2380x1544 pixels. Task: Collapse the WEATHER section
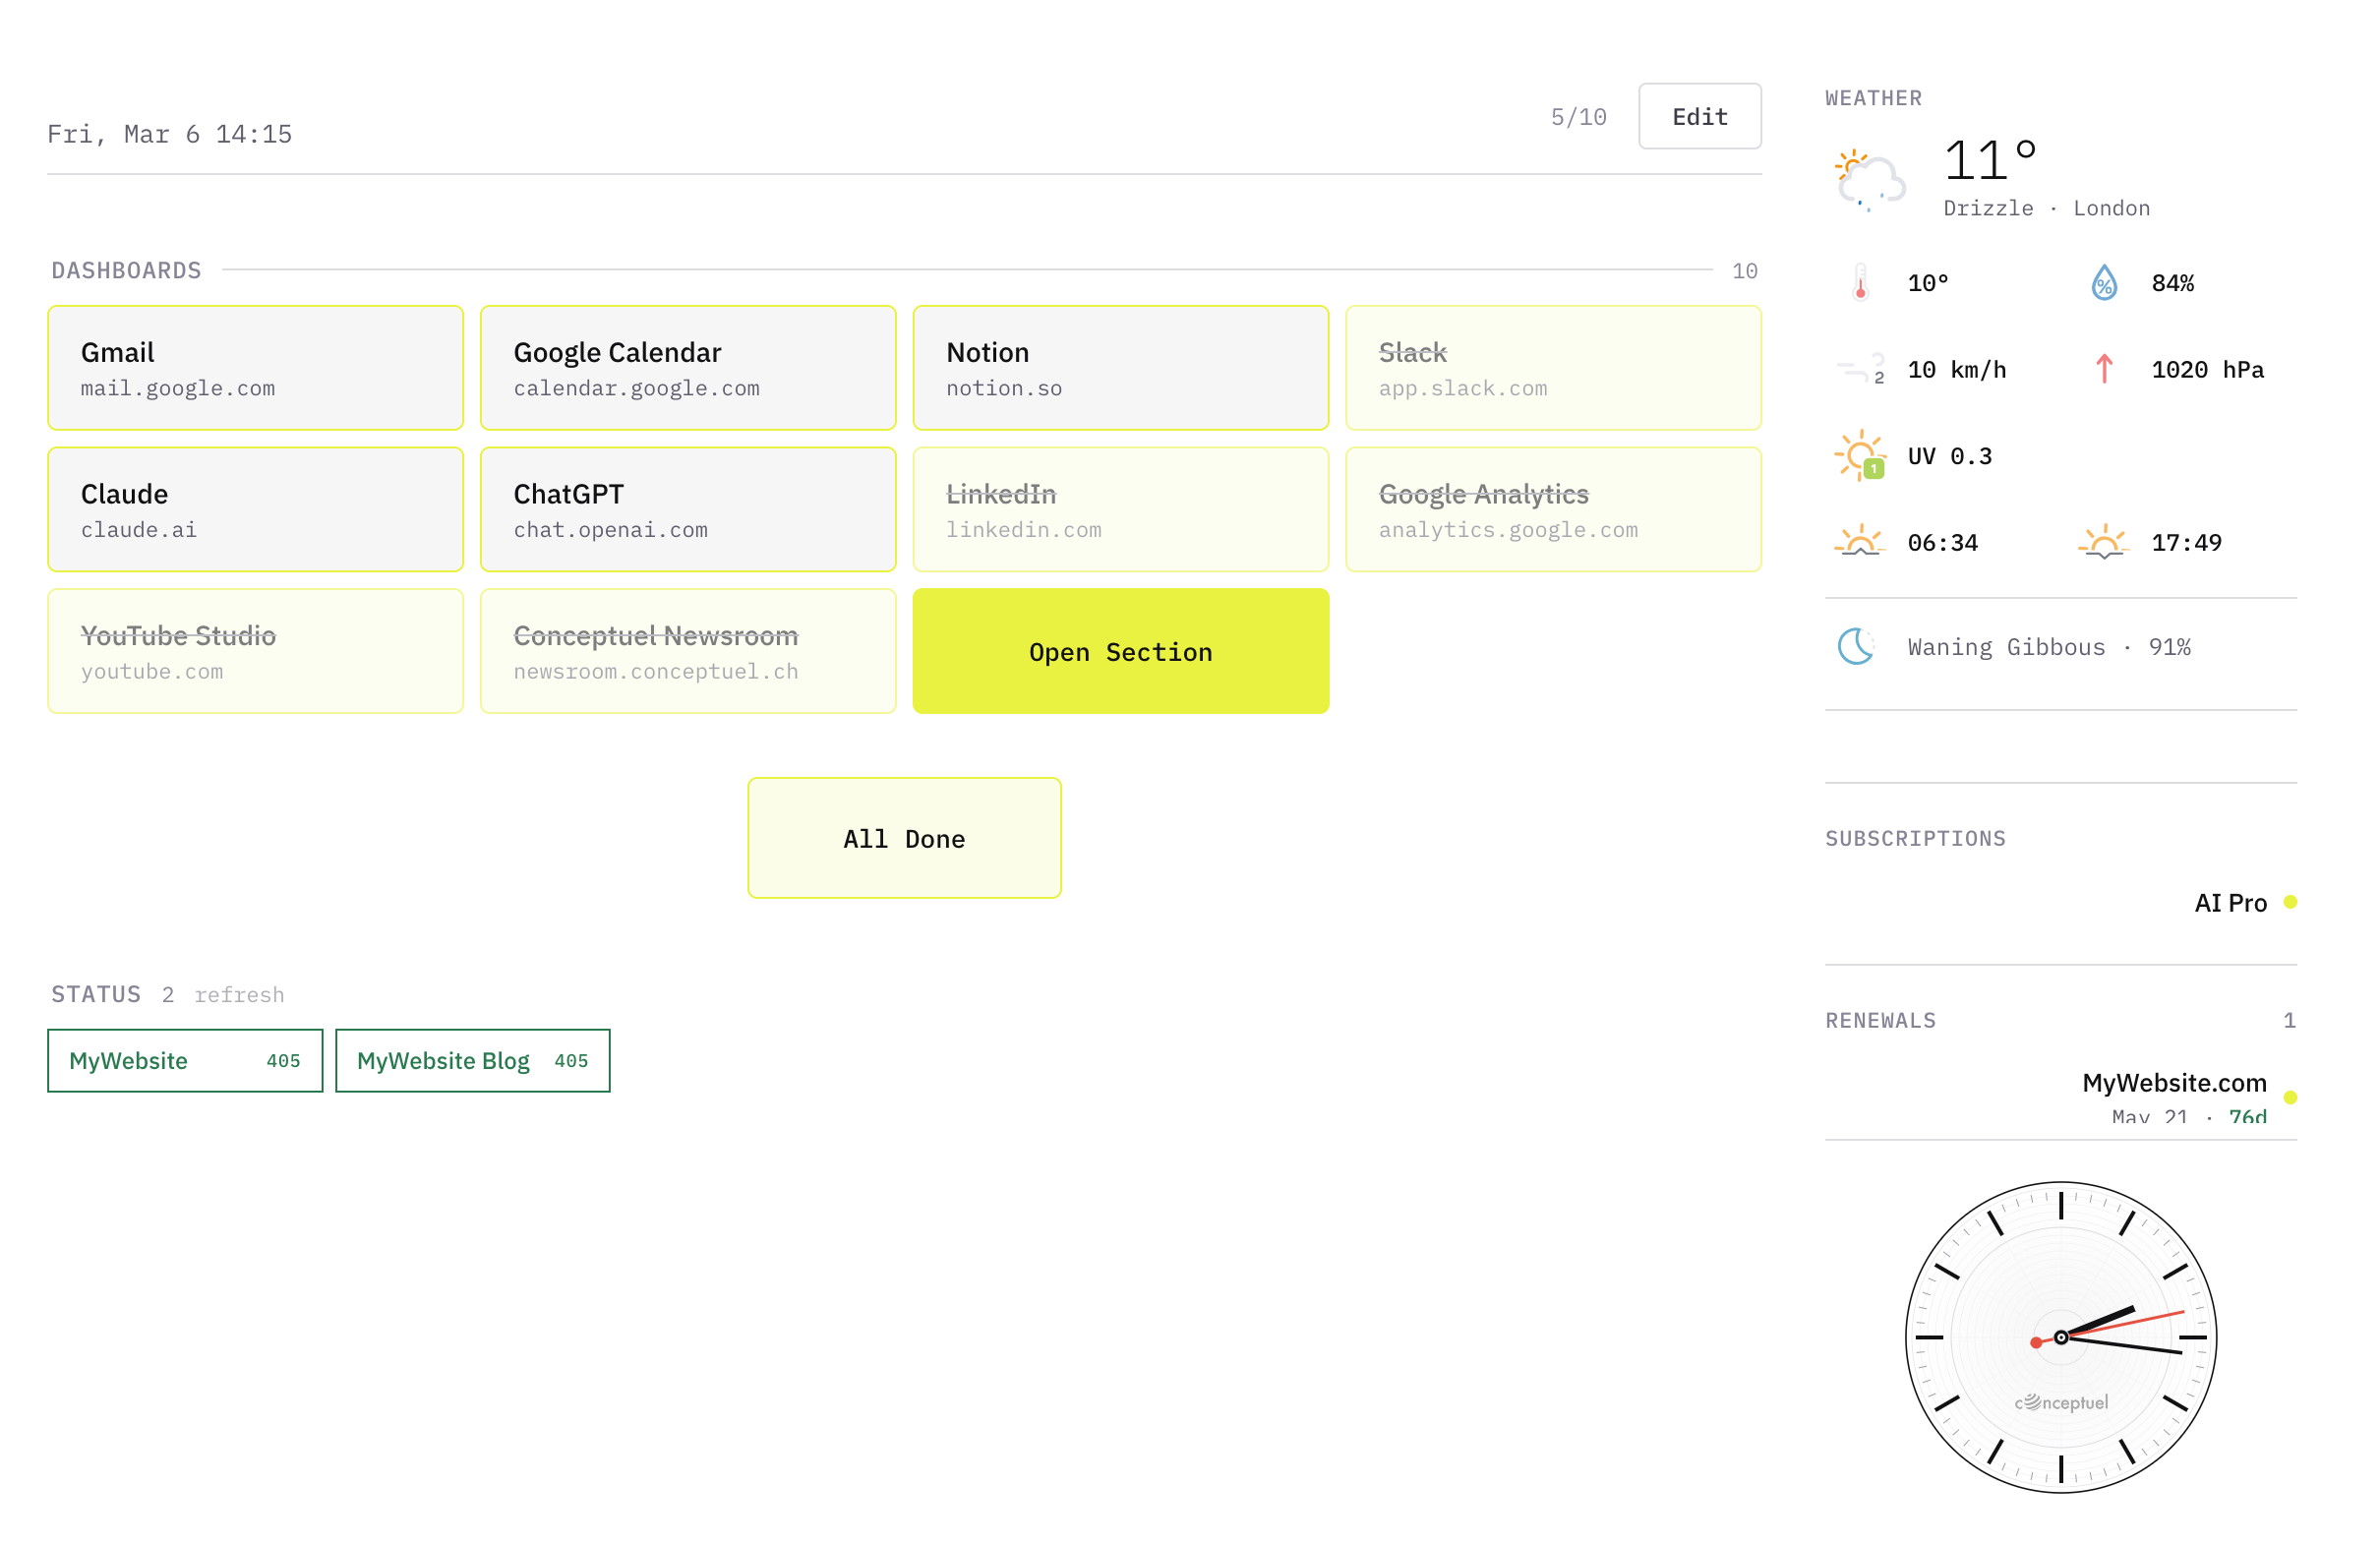pyautogui.click(x=1873, y=97)
